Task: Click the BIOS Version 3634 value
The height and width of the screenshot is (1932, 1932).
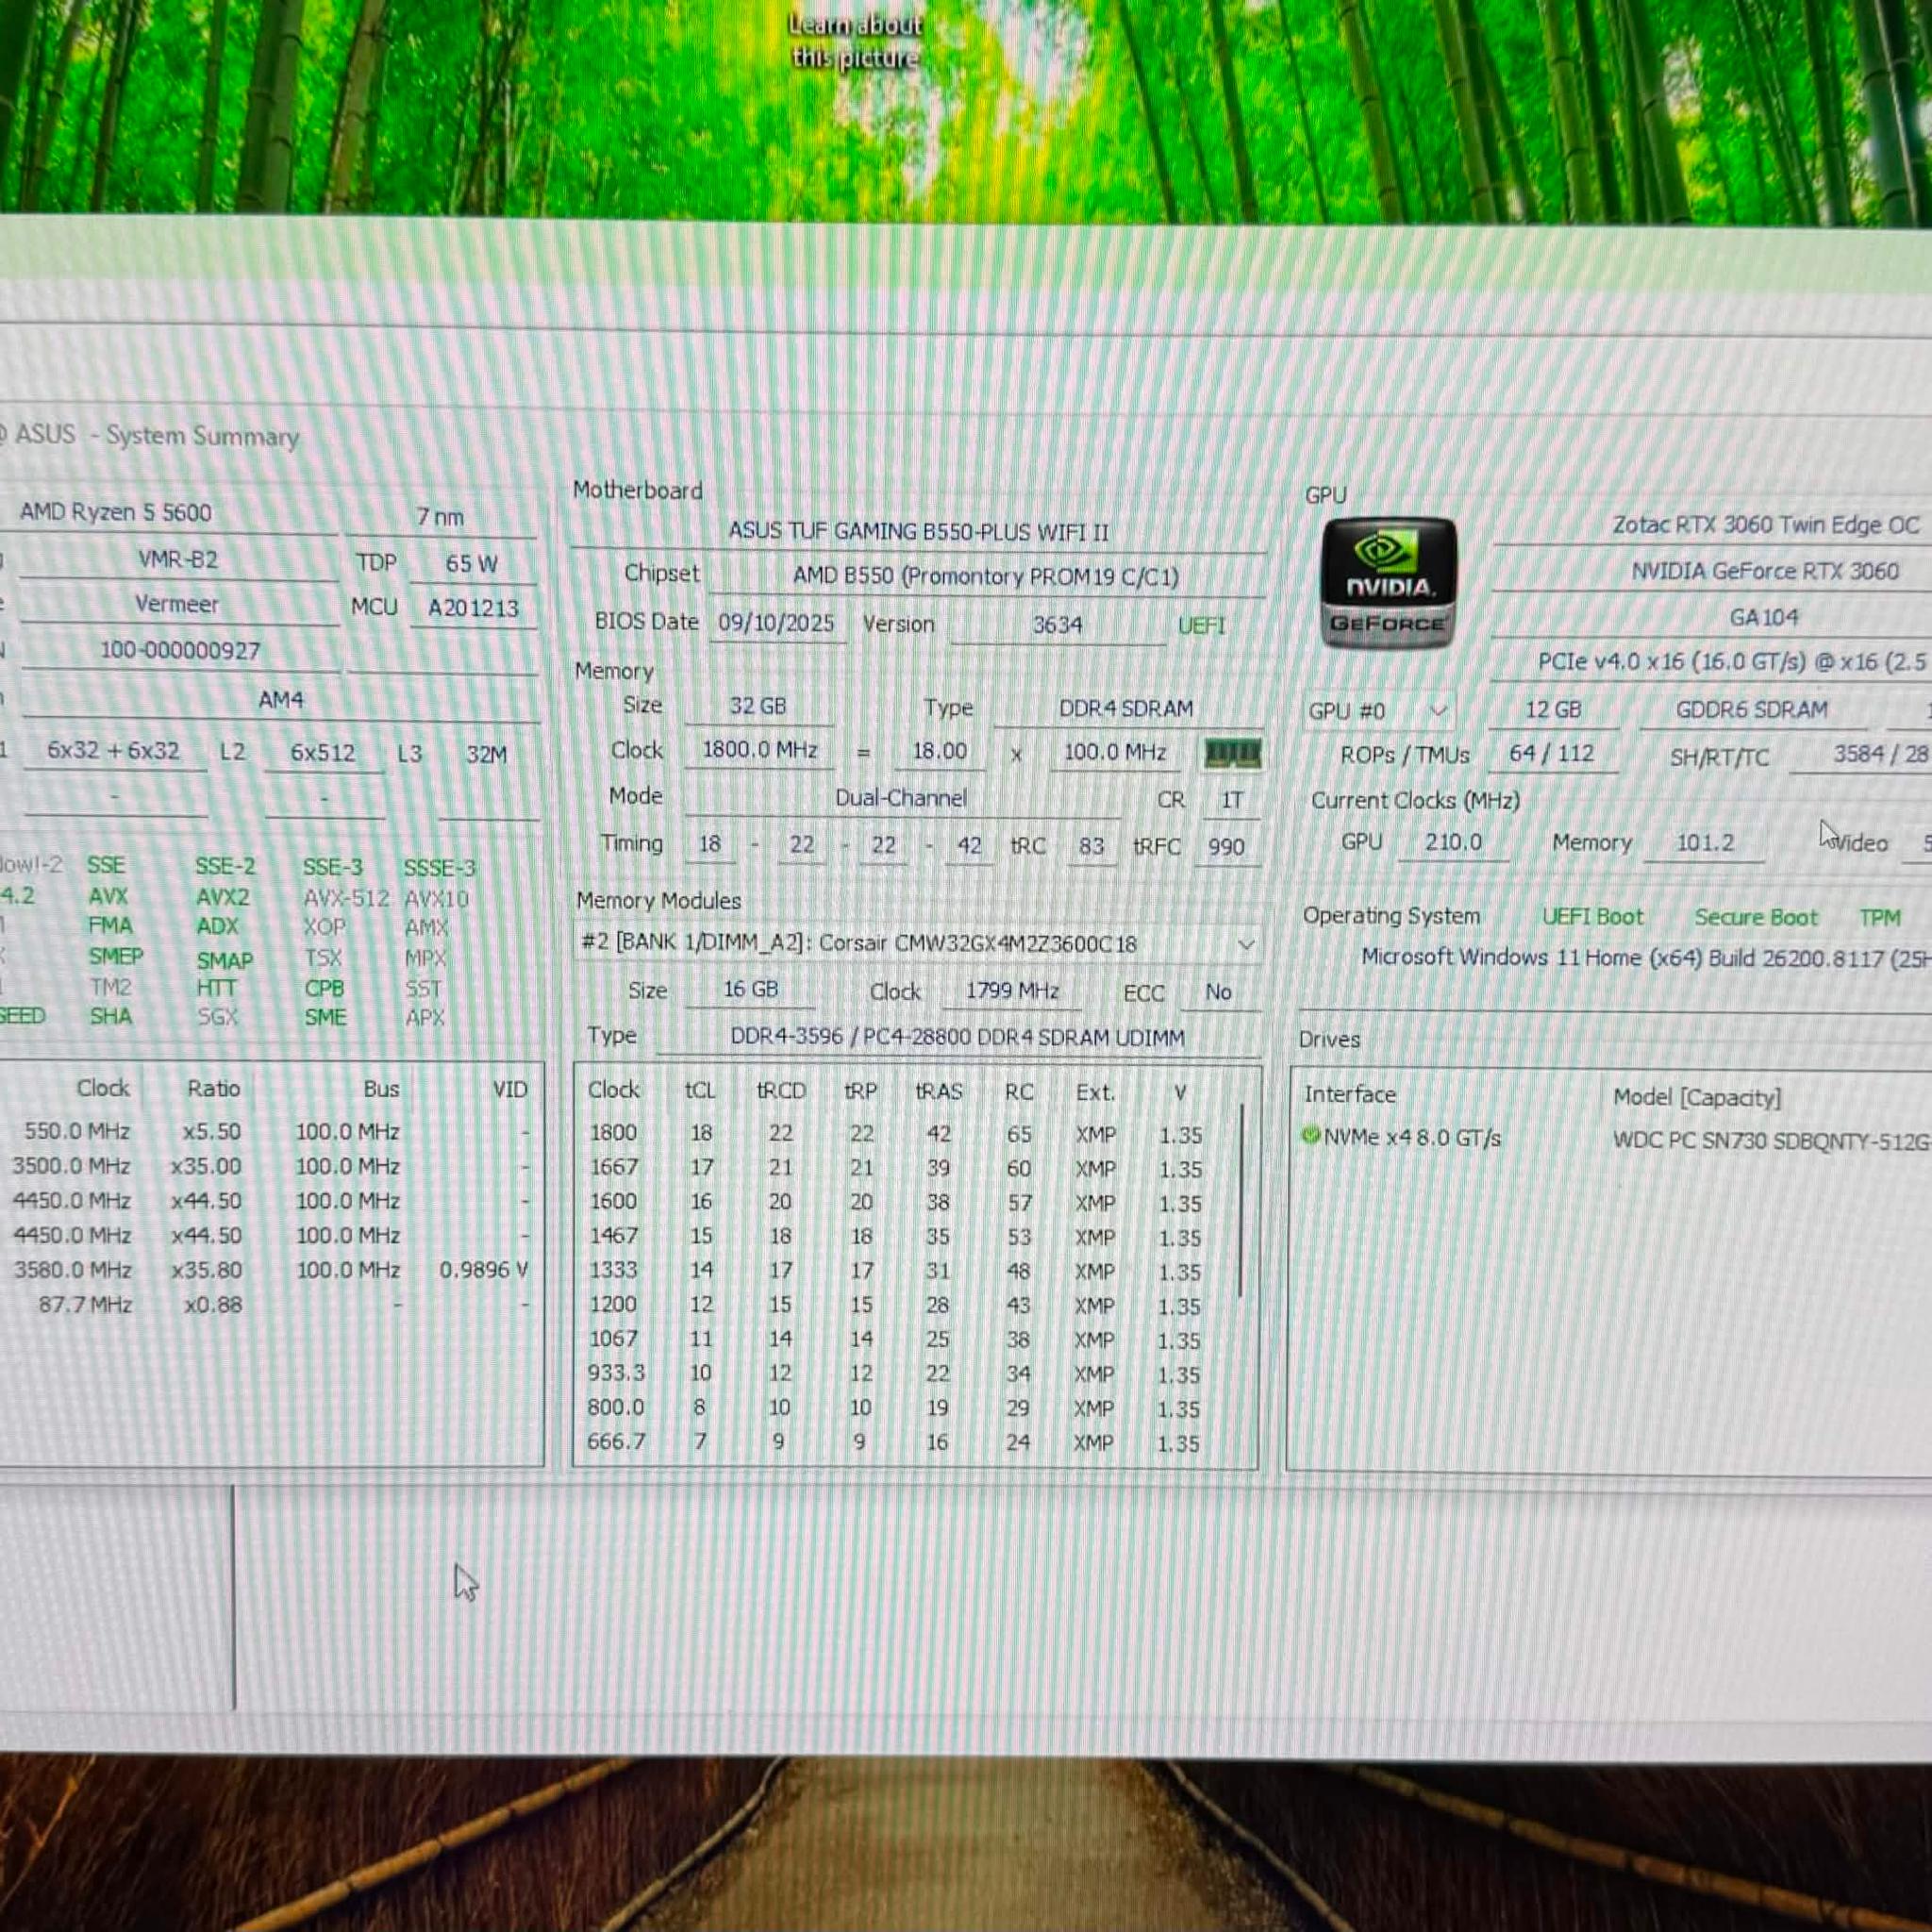Action: (x=1057, y=625)
